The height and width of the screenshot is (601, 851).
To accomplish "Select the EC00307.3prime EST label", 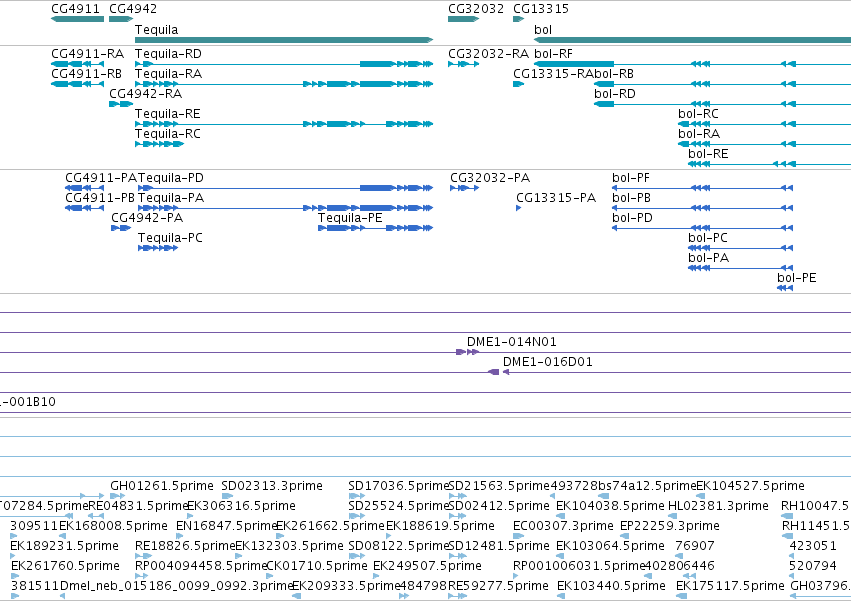I will coord(563,526).
